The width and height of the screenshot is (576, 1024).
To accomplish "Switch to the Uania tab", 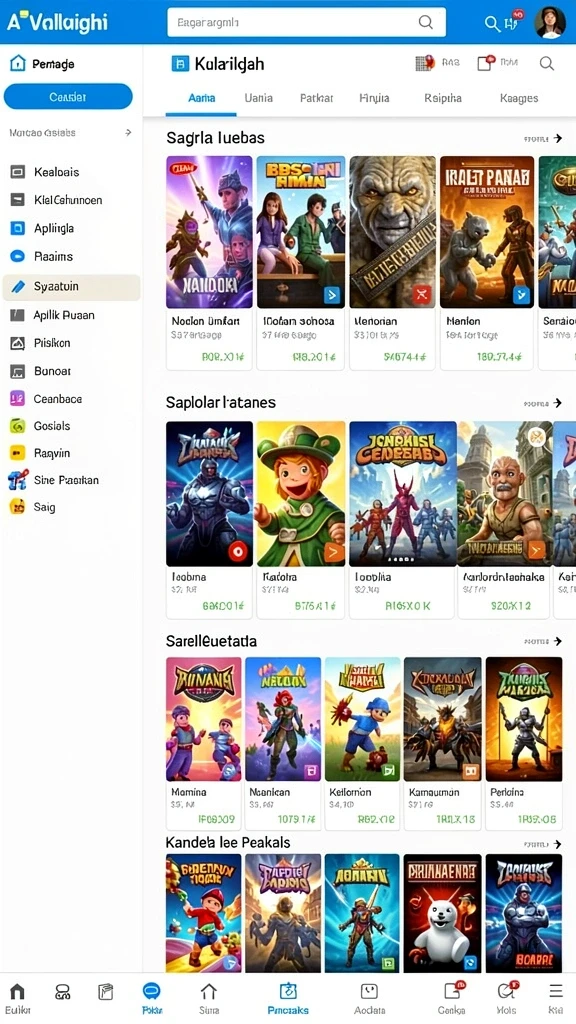I will click(x=259, y=98).
